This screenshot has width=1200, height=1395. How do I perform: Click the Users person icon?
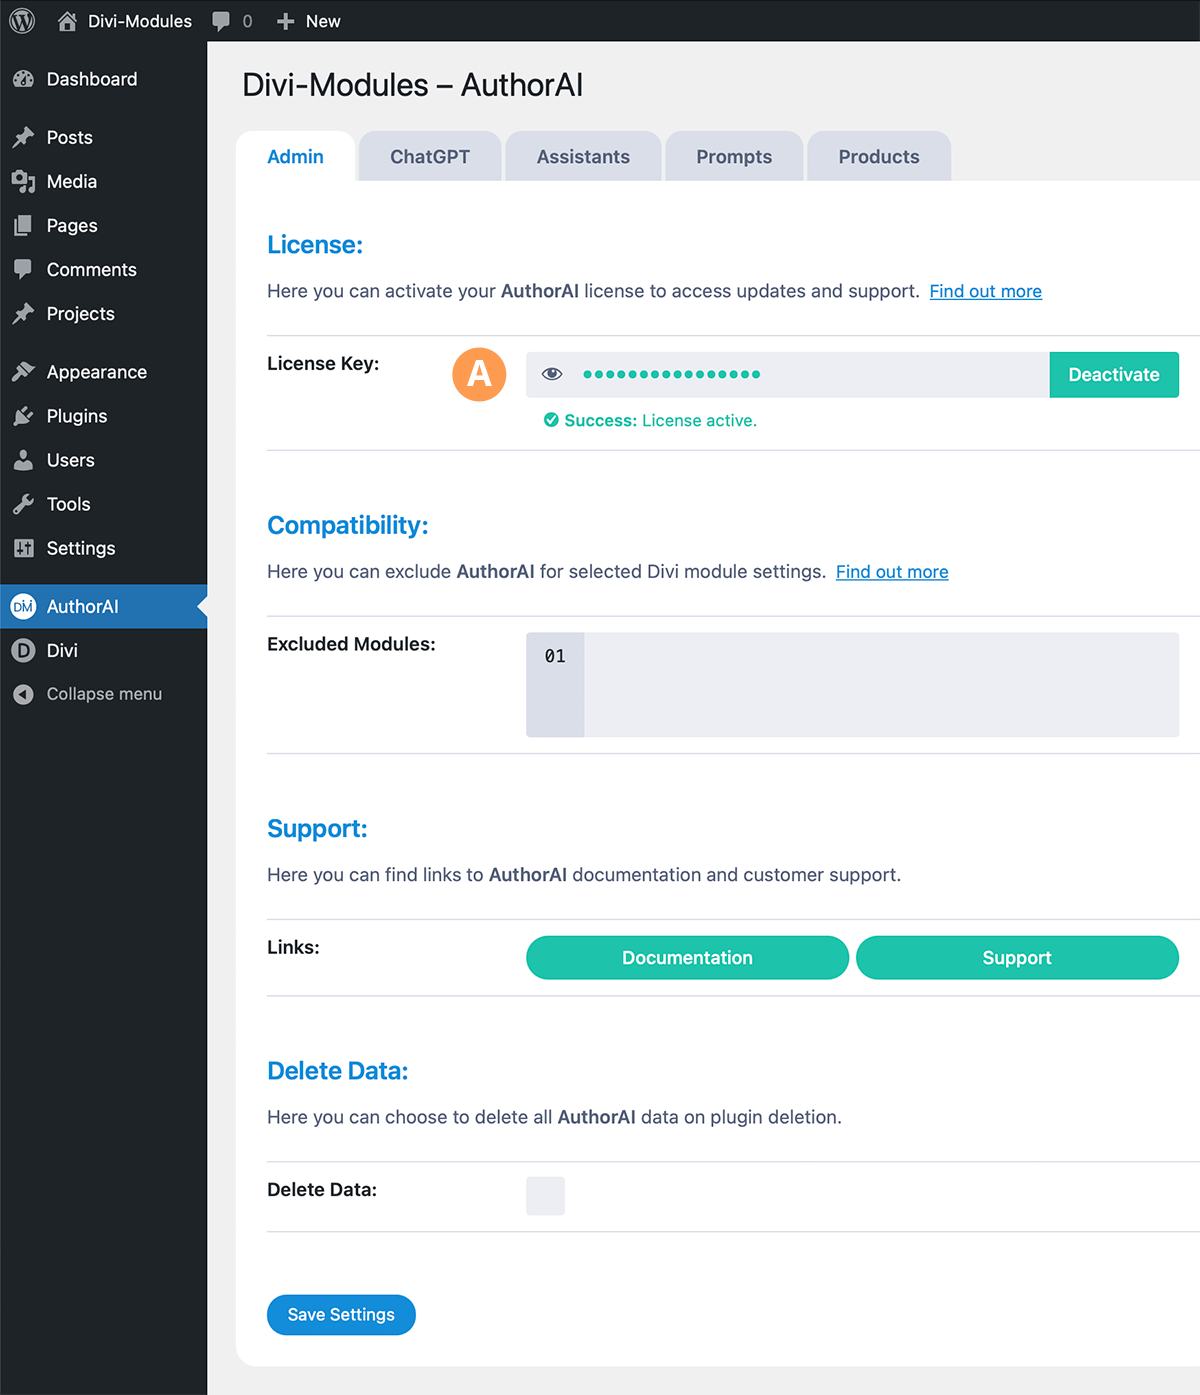point(24,460)
